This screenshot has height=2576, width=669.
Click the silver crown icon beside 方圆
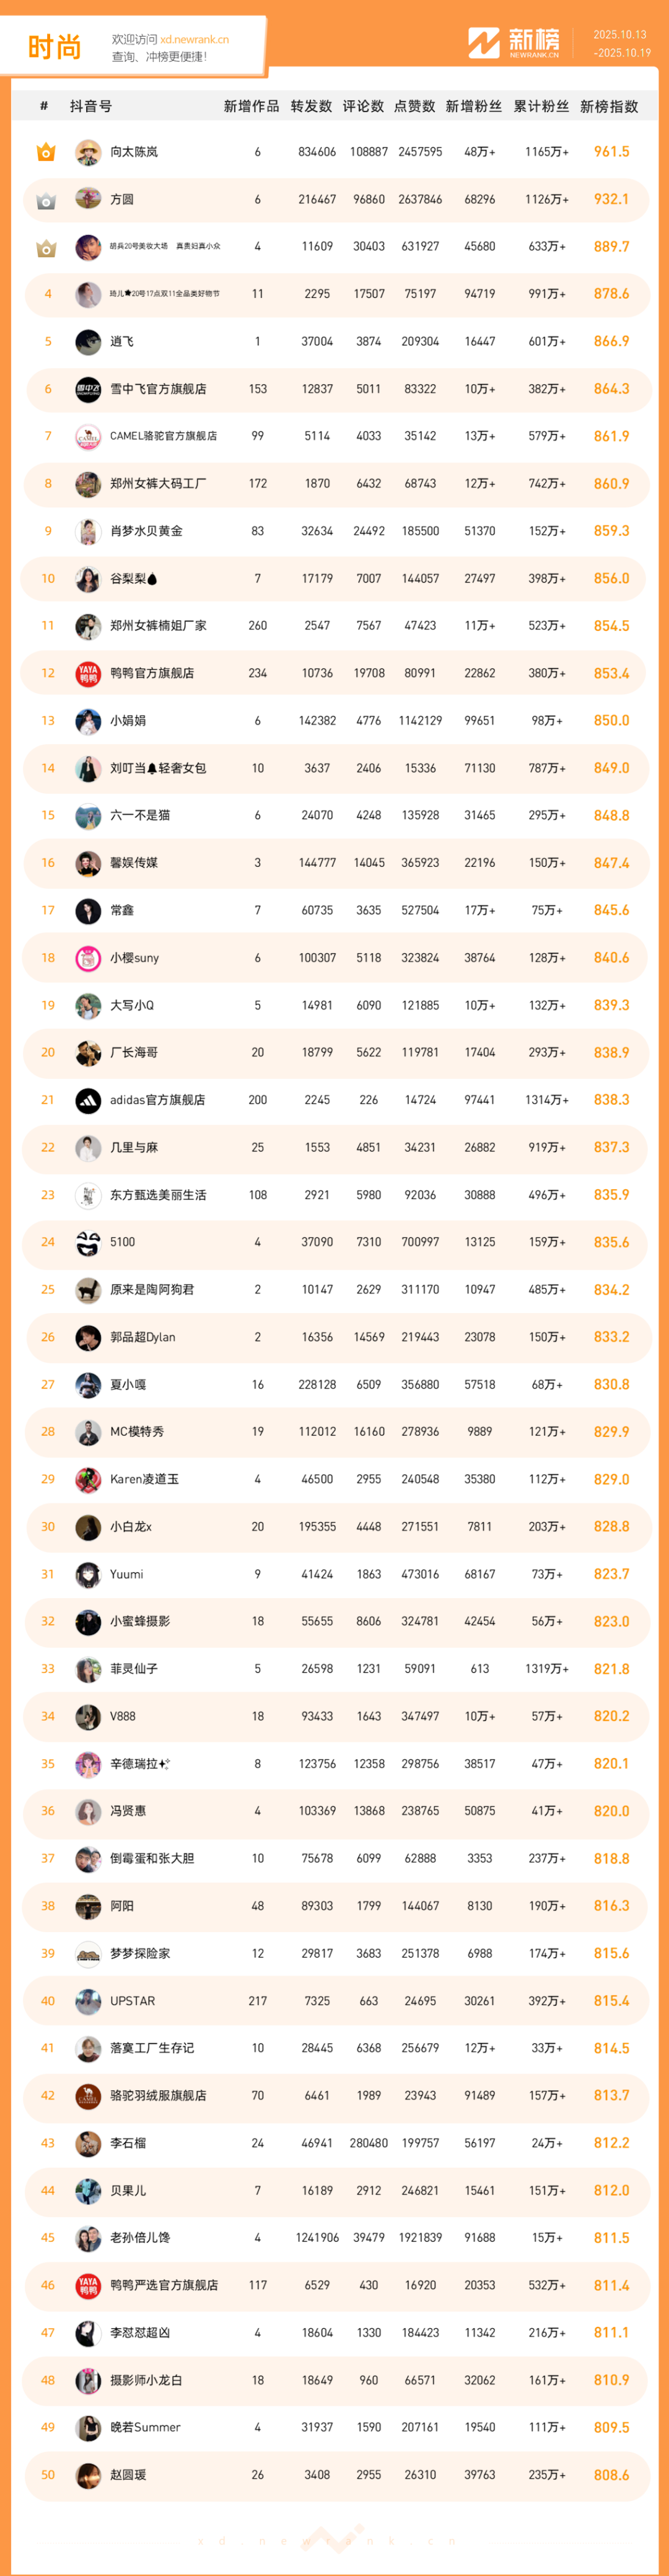pos(46,201)
